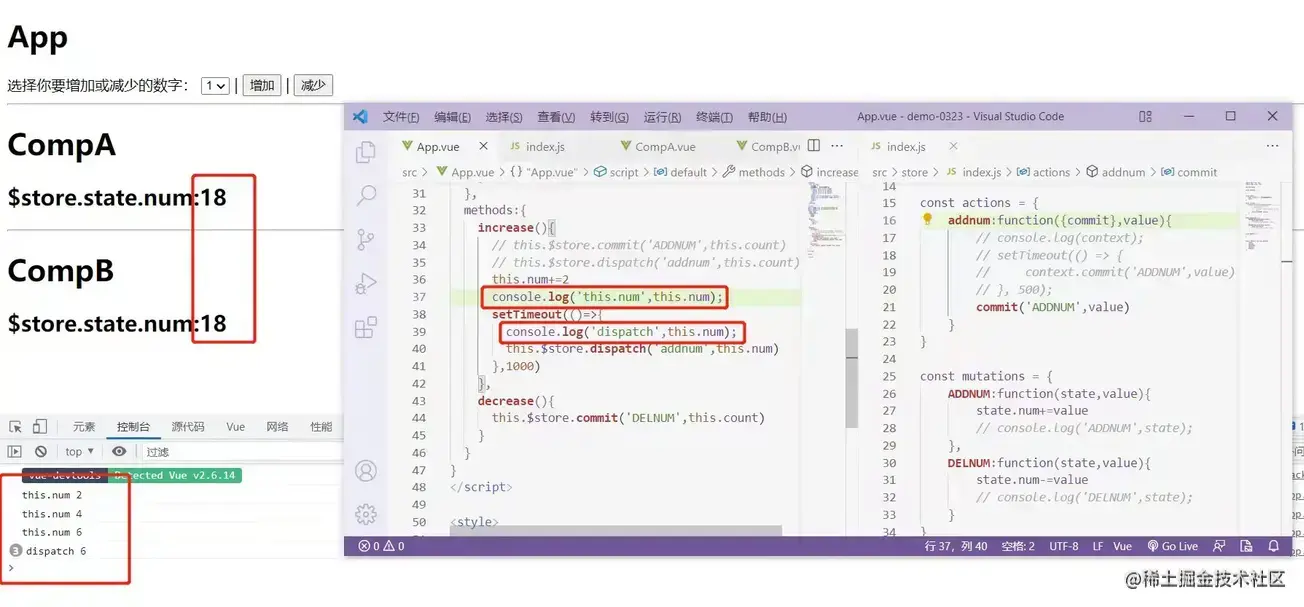Open the customize layout icon in VS Code title bar
Image resolution: width=1304 pixels, height=607 pixels.
(x=1146, y=116)
